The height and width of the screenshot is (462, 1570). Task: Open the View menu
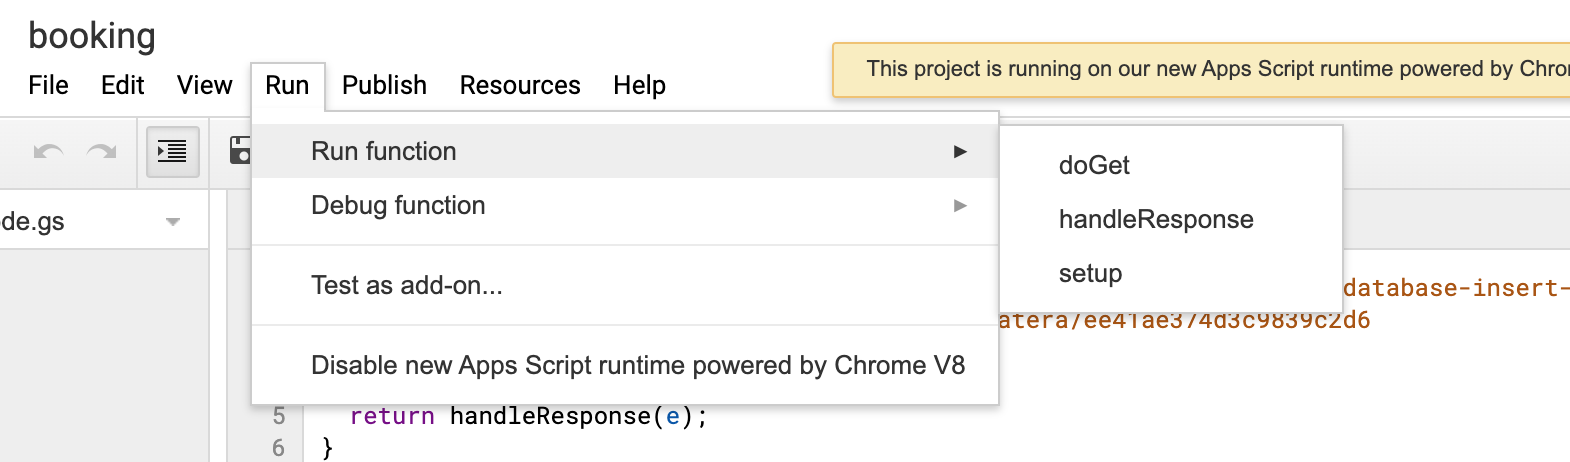(x=204, y=85)
